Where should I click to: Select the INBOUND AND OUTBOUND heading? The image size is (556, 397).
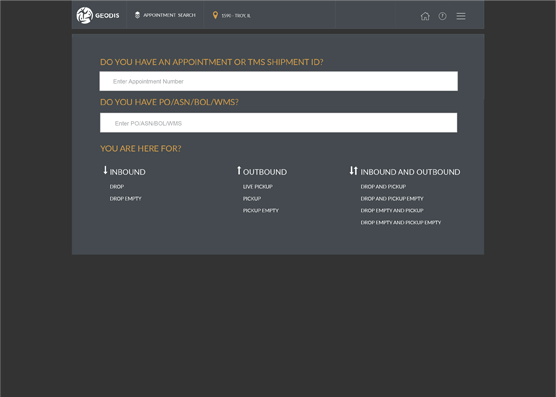(410, 172)
